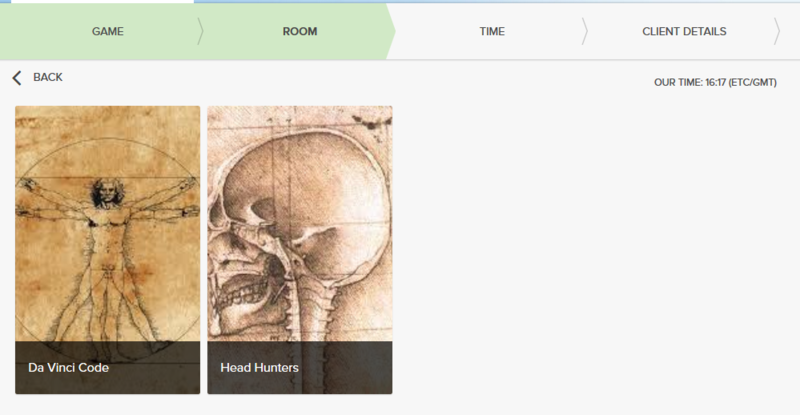Select the ROOM step tab

coord(300,32)
